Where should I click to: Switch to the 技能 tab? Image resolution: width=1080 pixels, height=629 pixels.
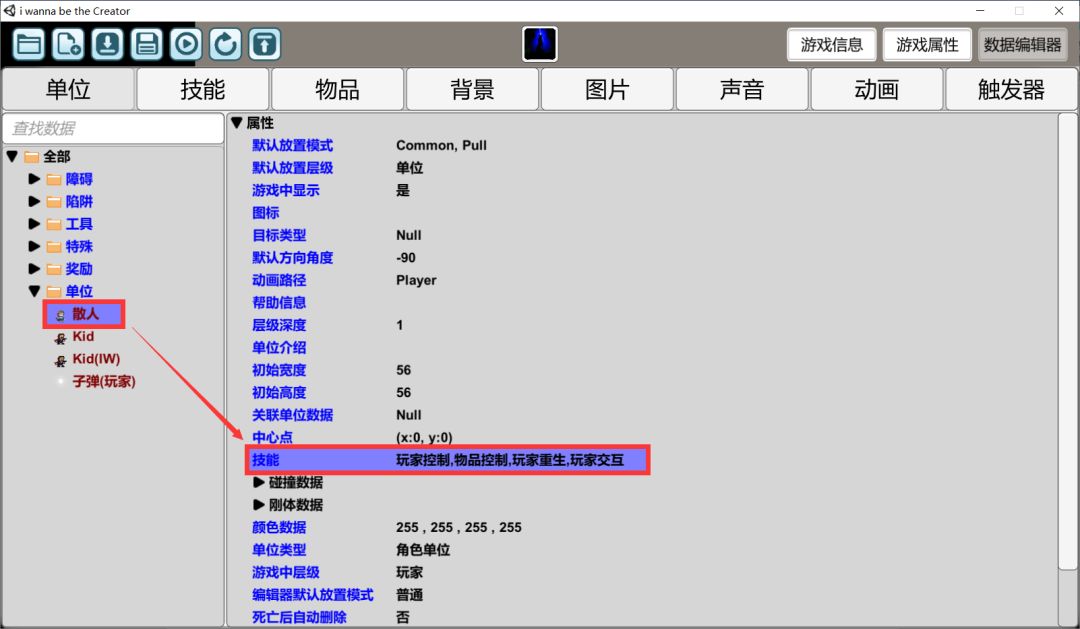point(203,89)
